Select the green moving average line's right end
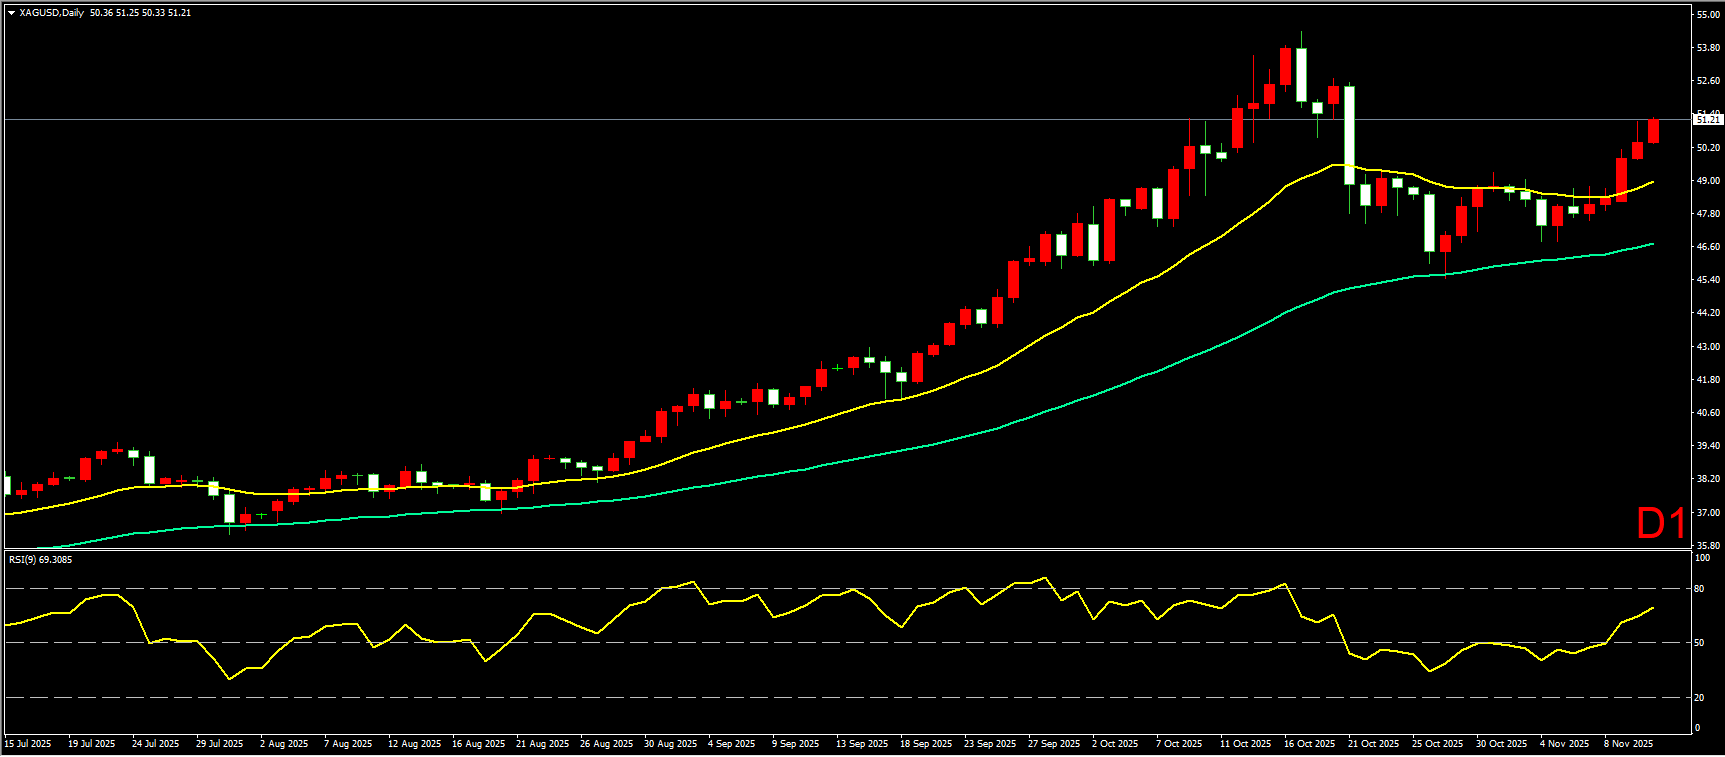The height and width of the screenshot is (757, 1725). (x=1651, y=244)
